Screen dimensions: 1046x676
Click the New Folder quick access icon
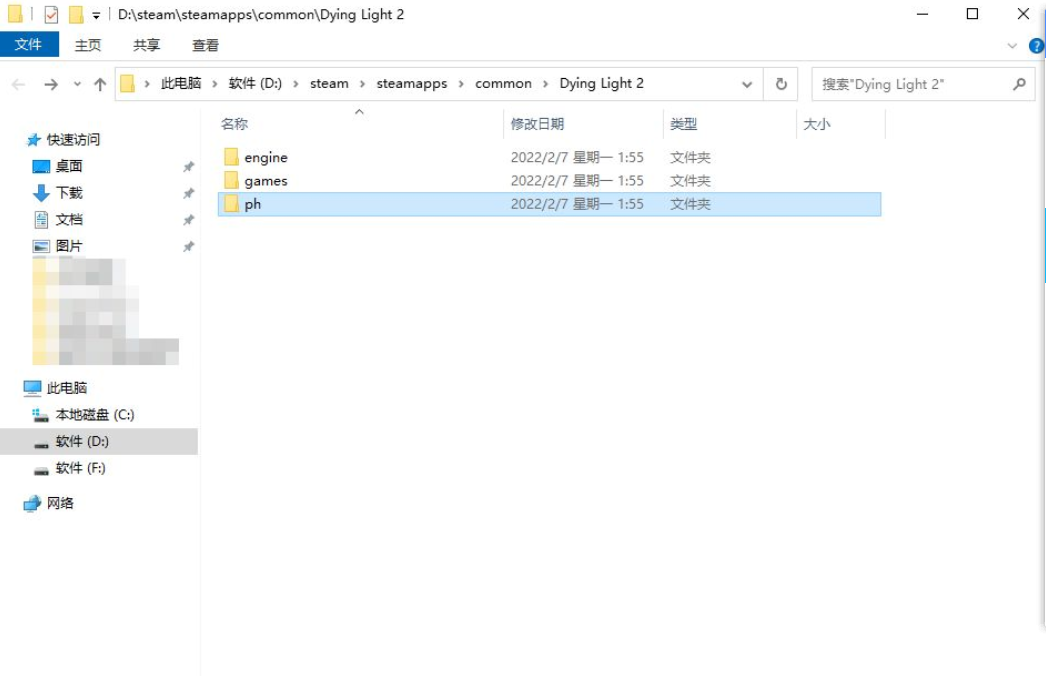pyautogui.click(x=77, y=14)
